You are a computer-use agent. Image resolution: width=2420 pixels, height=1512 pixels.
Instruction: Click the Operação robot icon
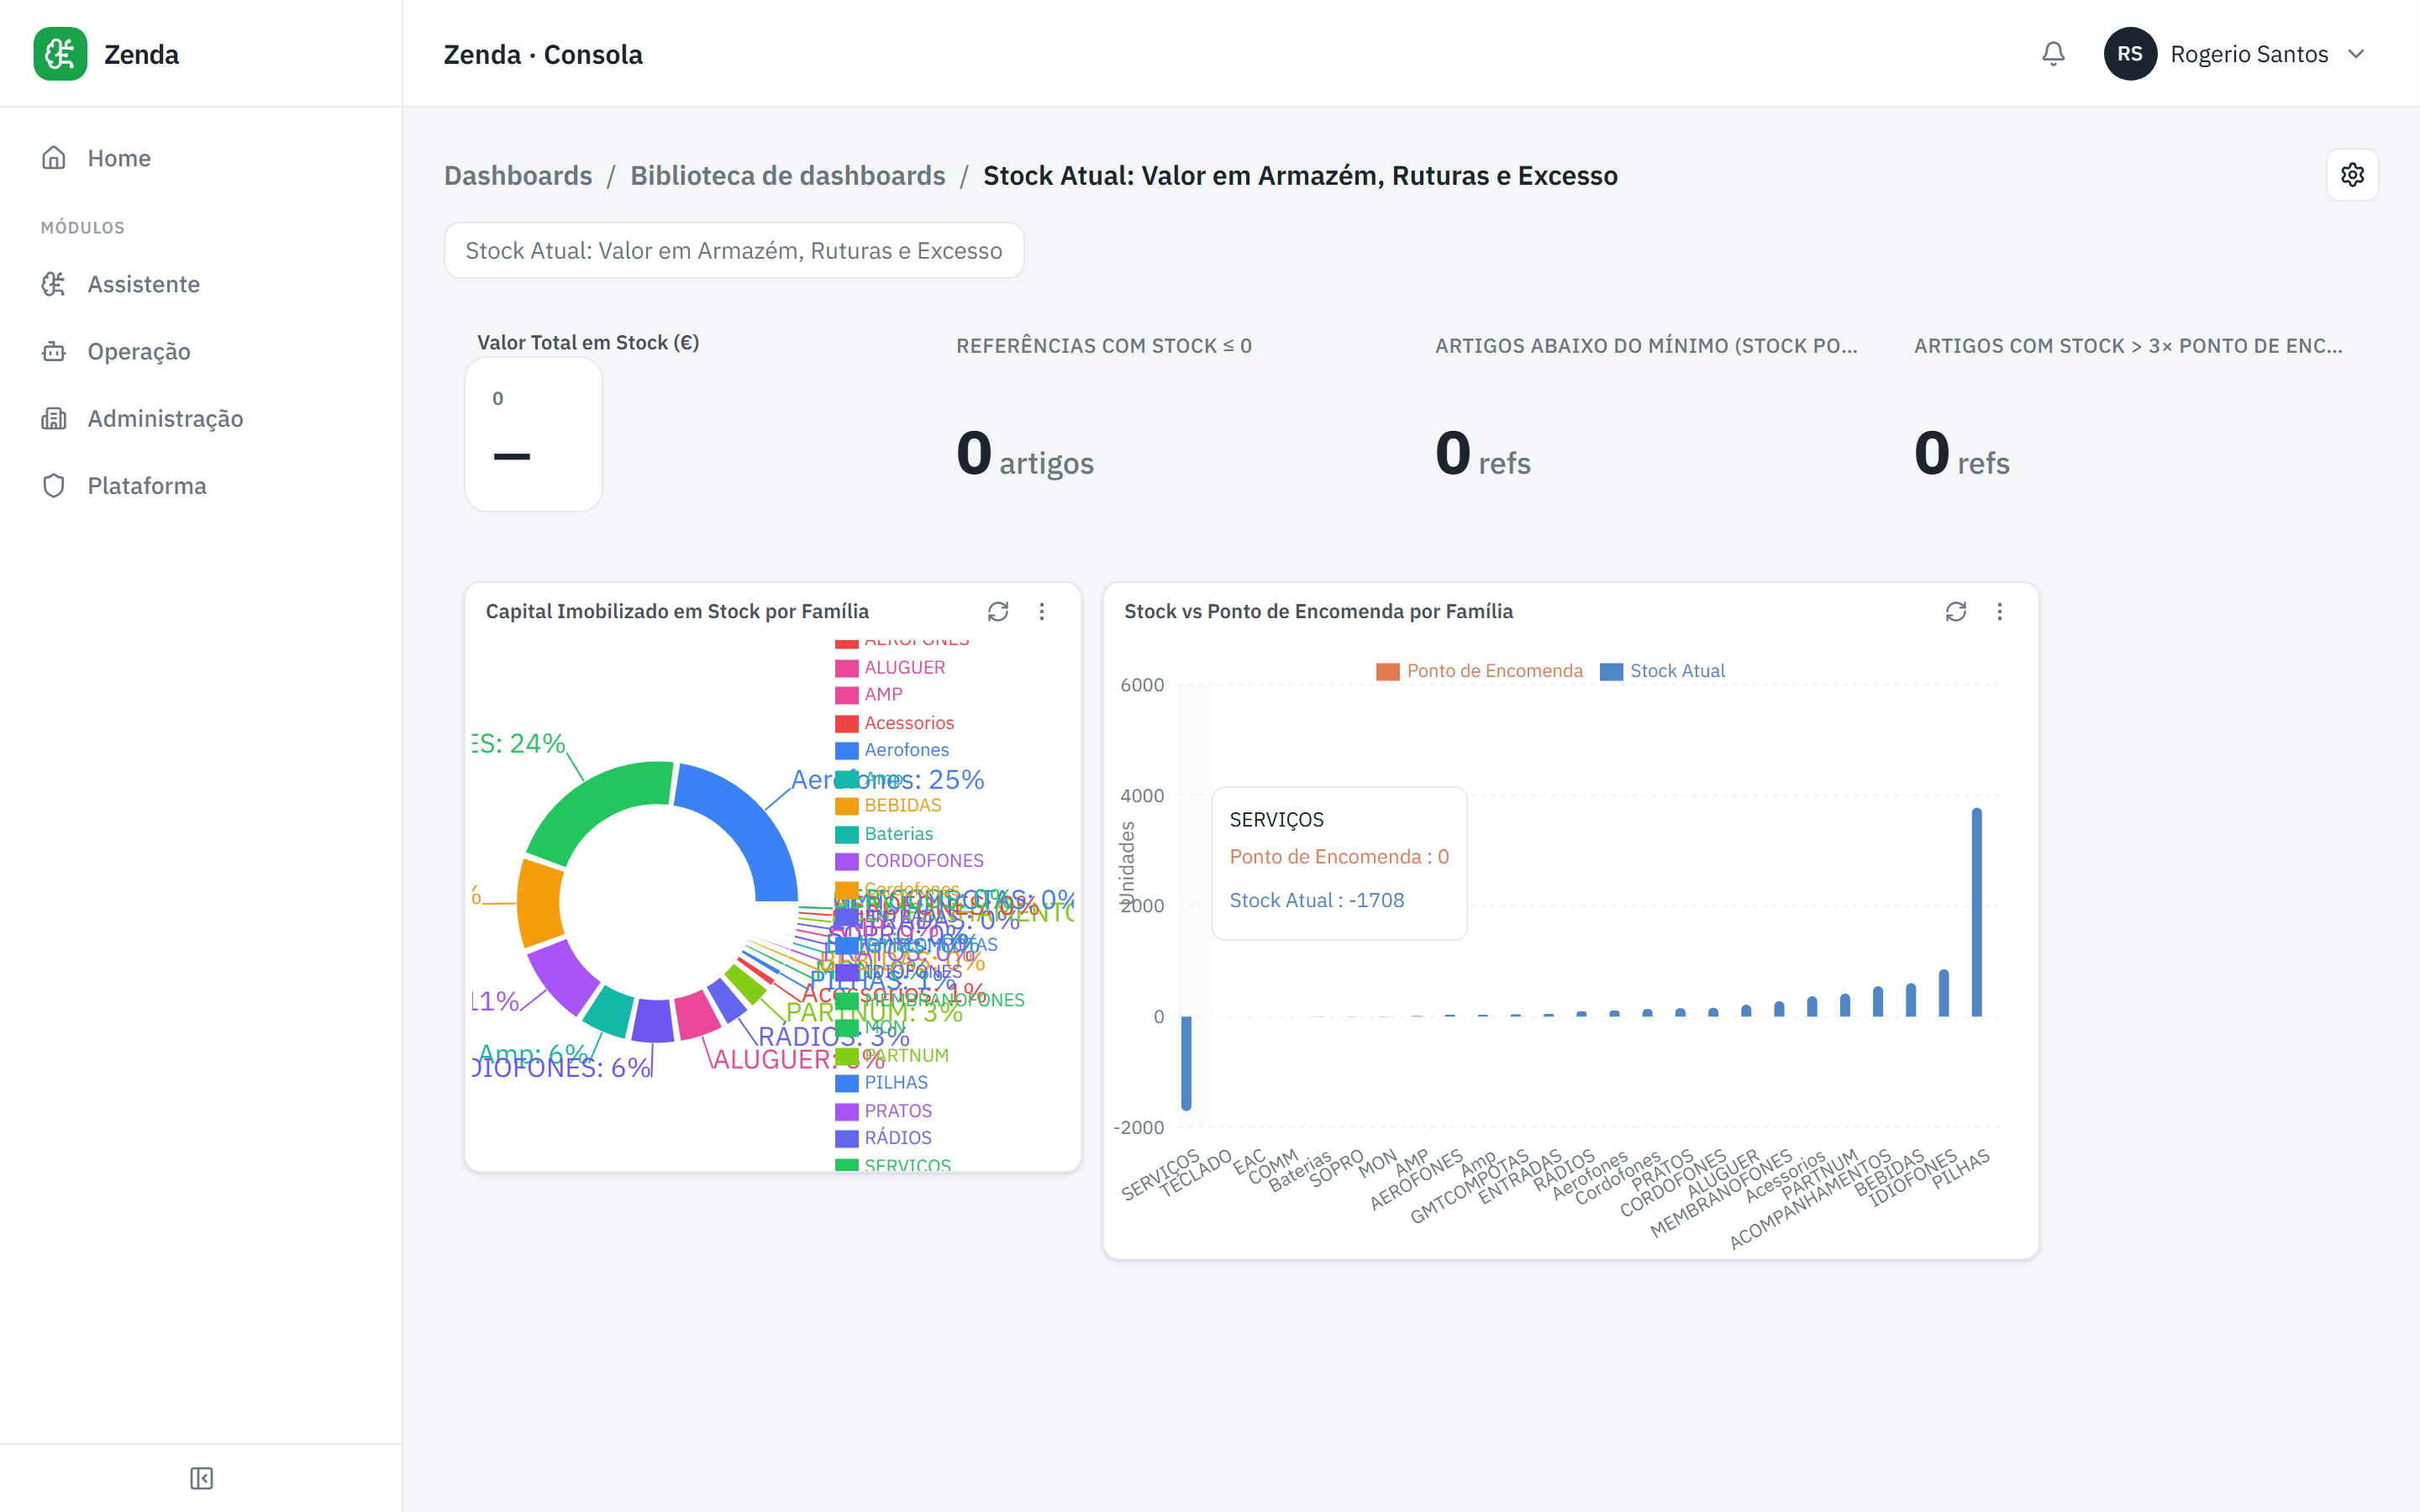54,351
